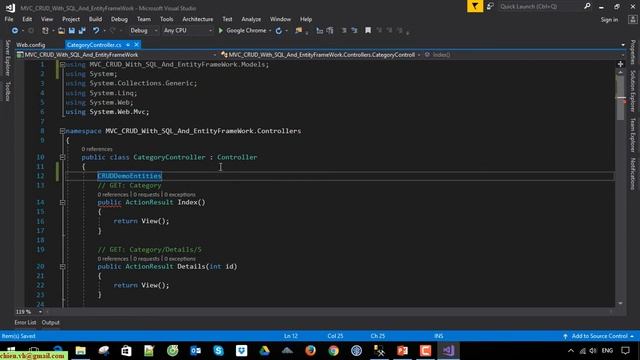
Task: Click the Save All toolbar icon
Action: (82, 31)
